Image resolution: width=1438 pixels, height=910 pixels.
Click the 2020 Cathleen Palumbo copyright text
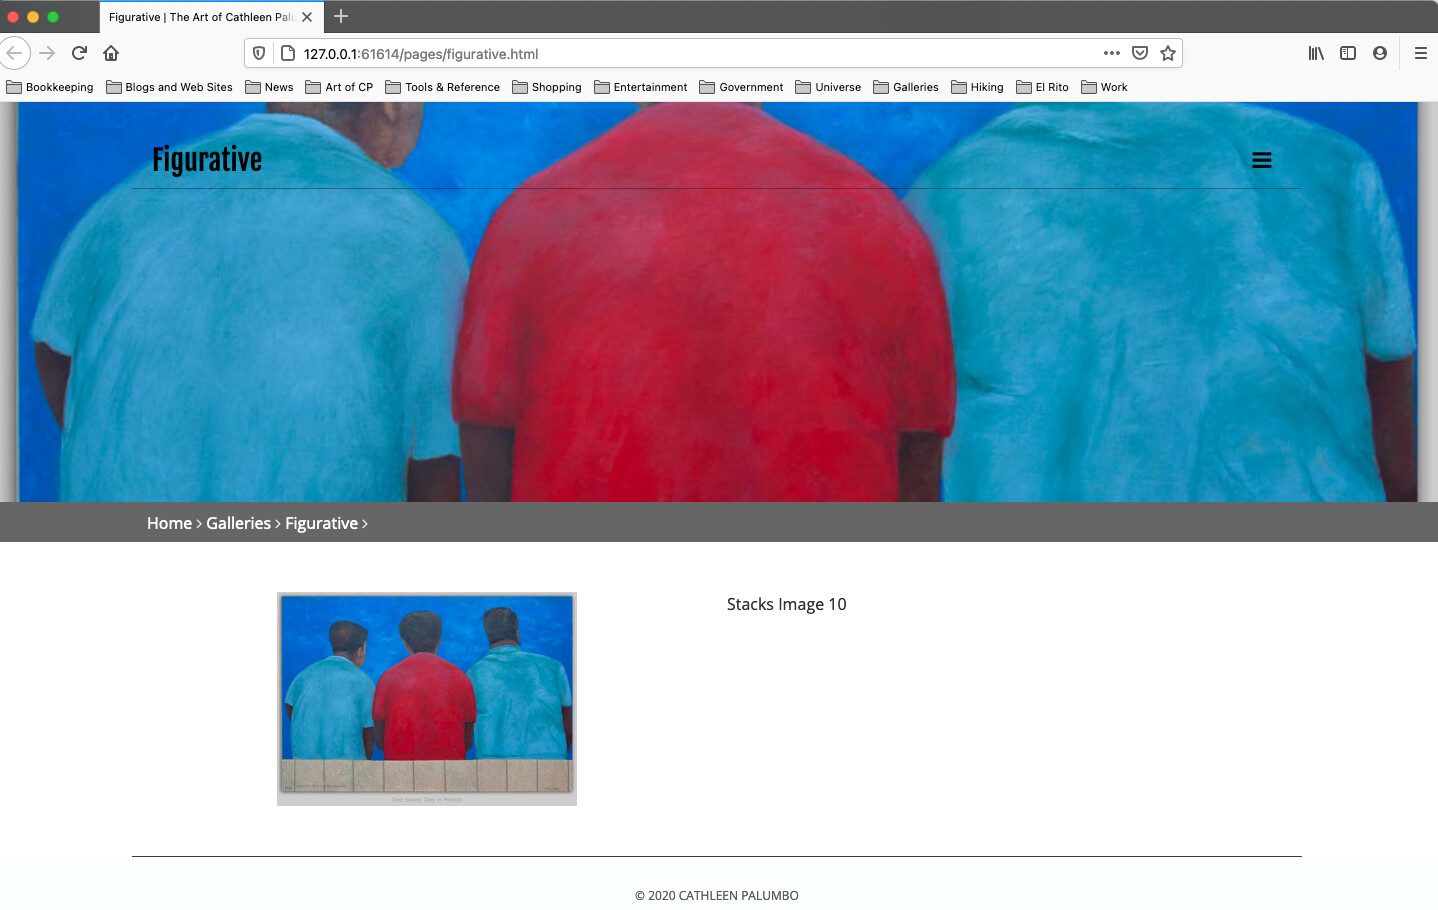coord(717,896)
